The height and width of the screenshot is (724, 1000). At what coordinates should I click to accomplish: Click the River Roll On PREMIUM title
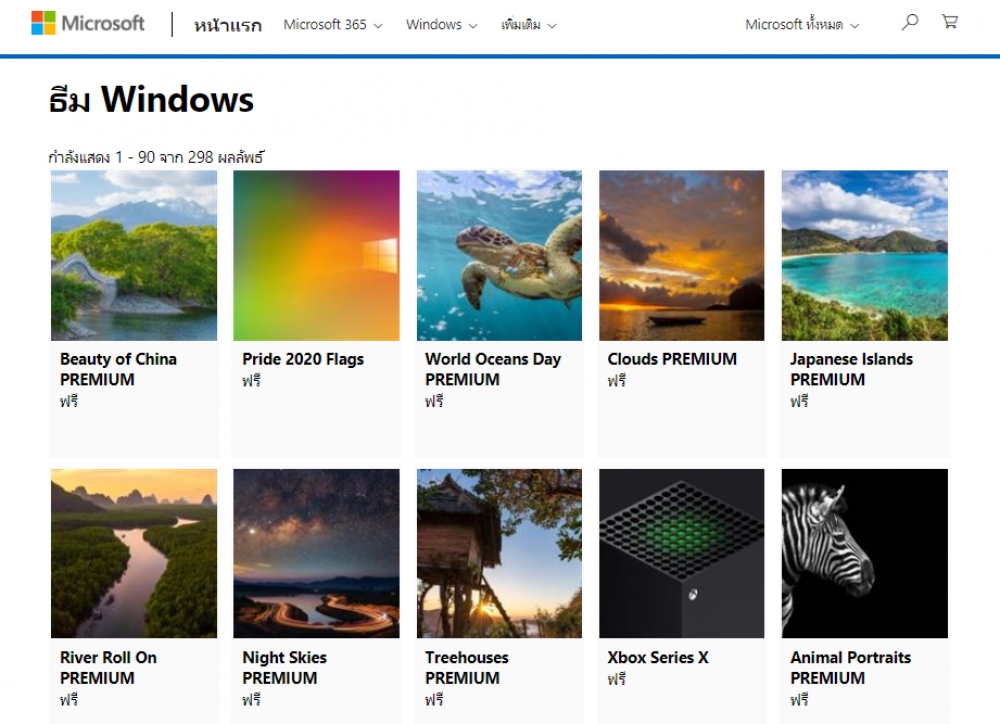[x=108, y=668]
